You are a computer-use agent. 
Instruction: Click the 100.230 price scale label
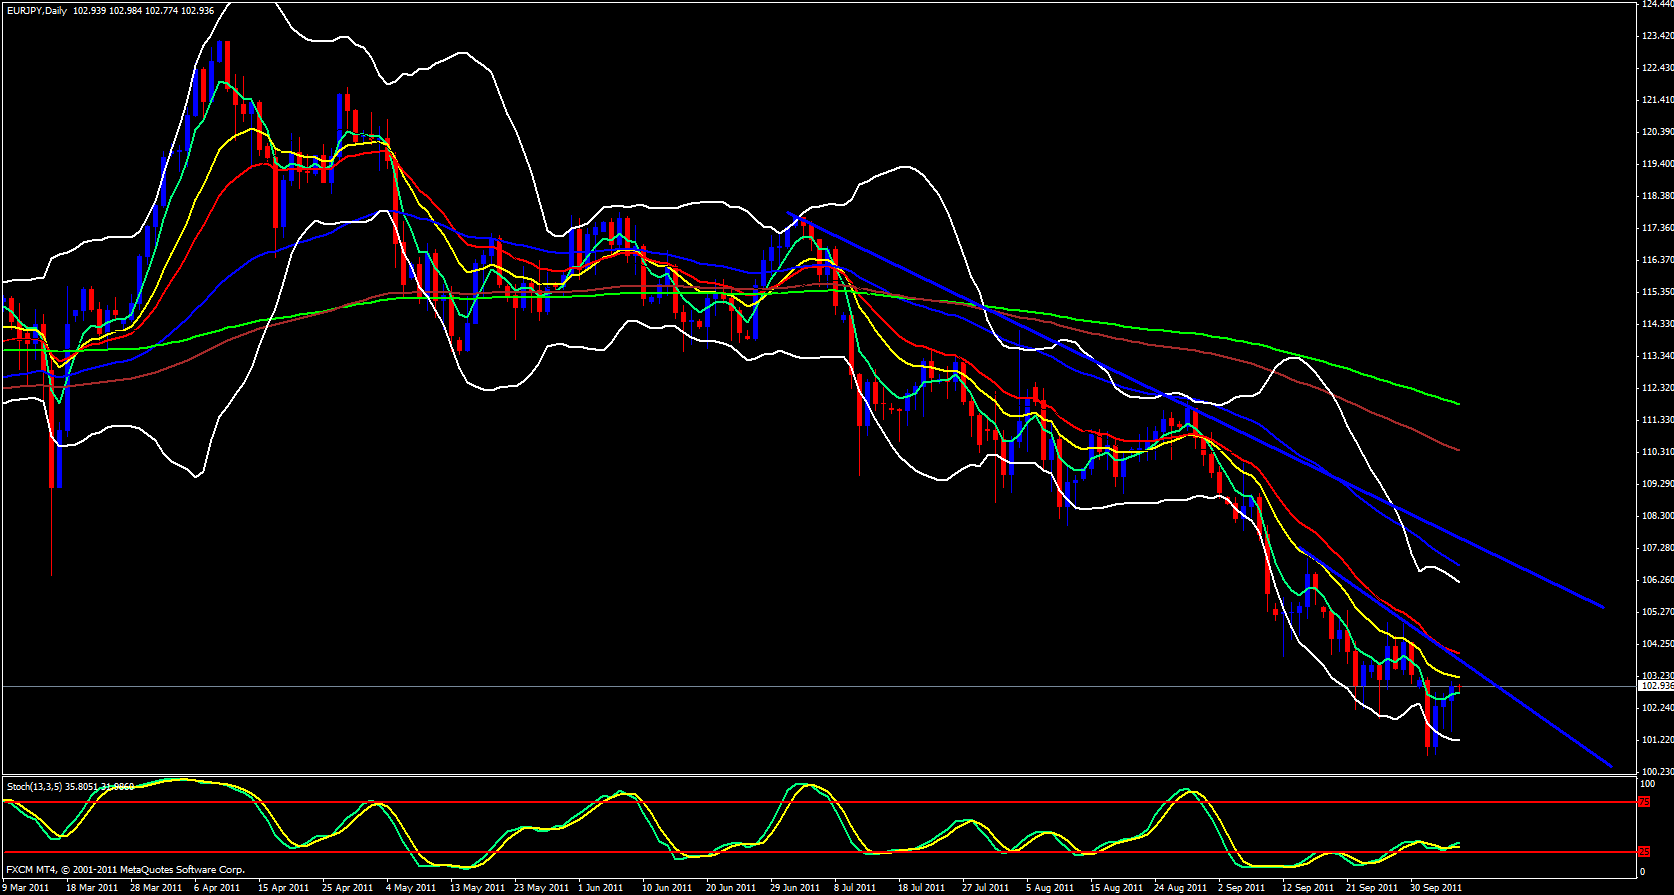(1656, 772)
